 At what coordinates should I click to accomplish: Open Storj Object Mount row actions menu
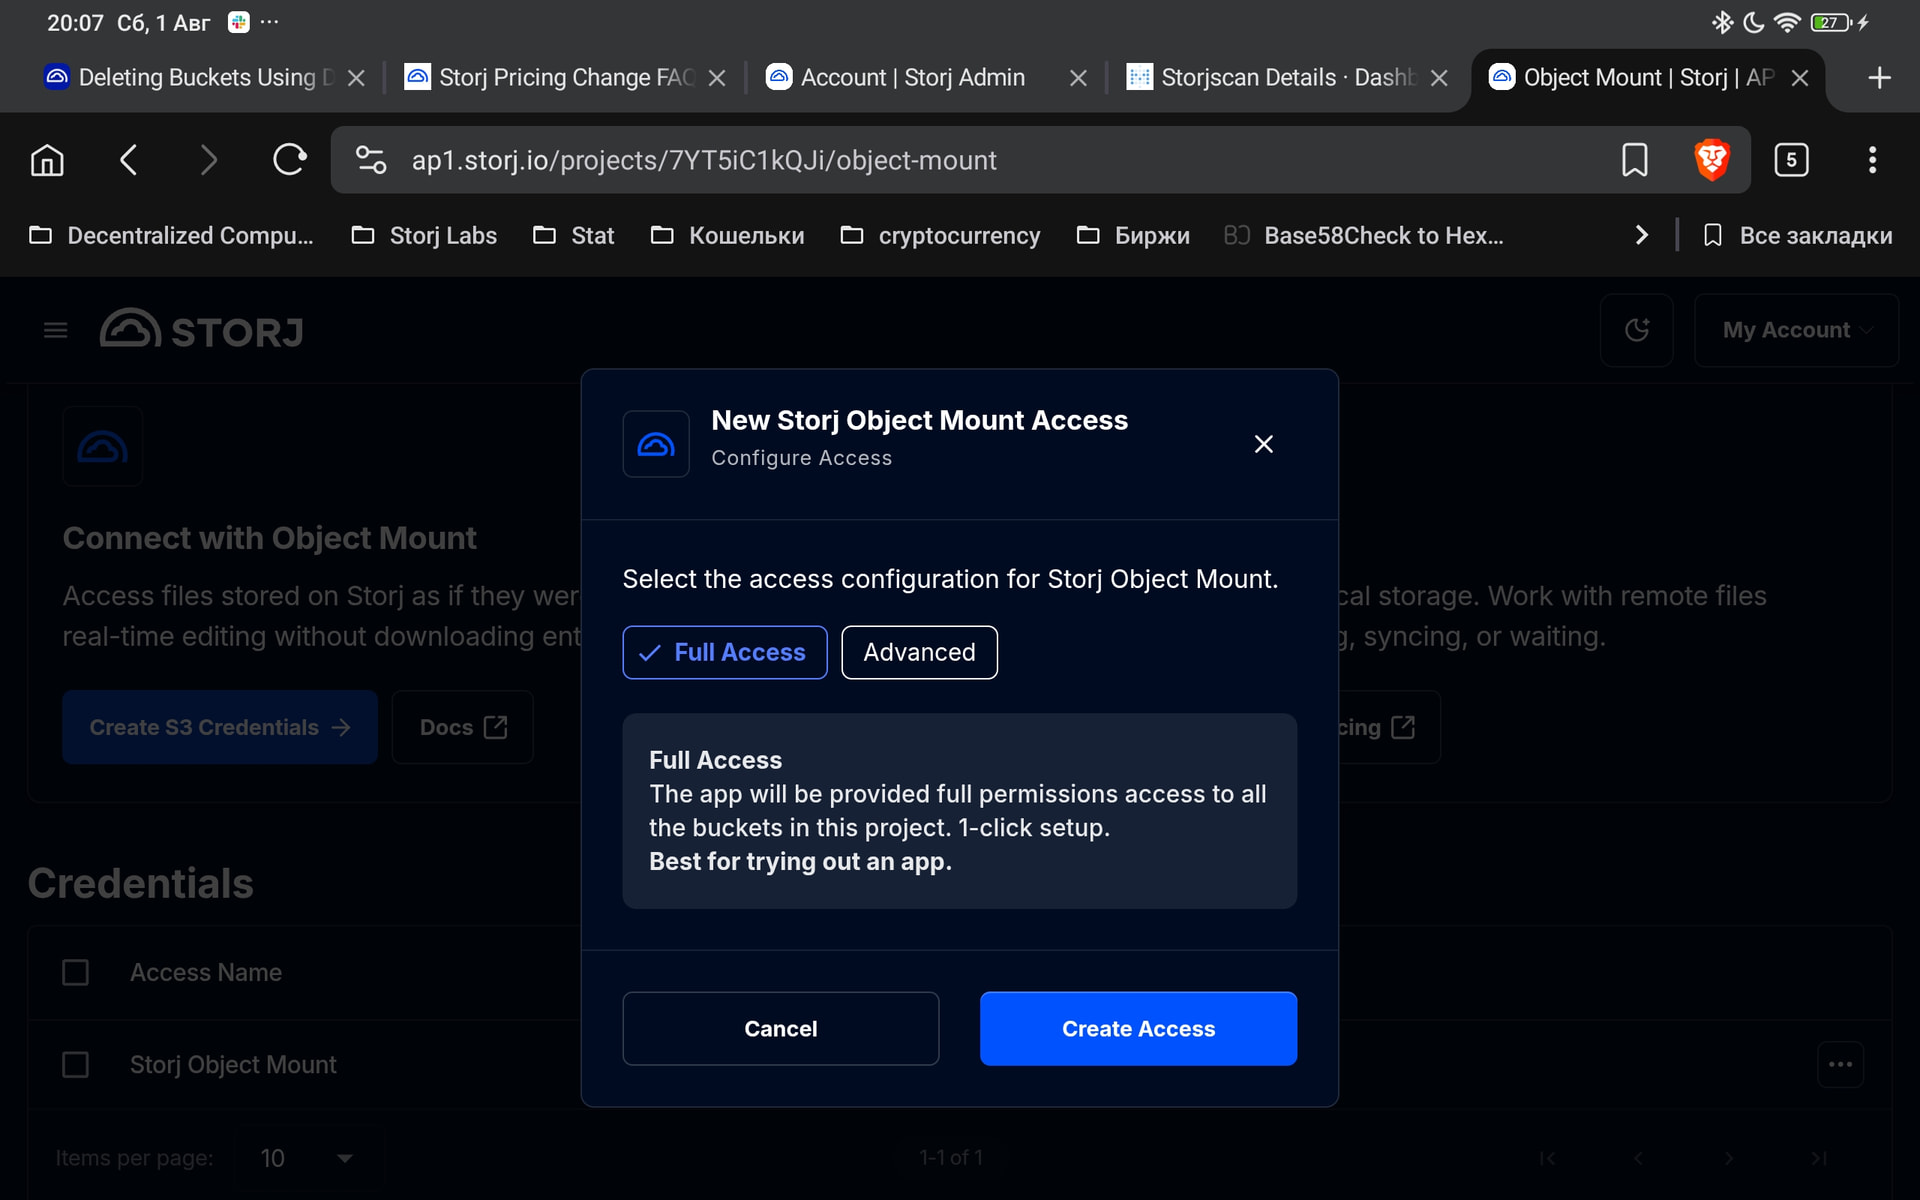point(1840,1065)
